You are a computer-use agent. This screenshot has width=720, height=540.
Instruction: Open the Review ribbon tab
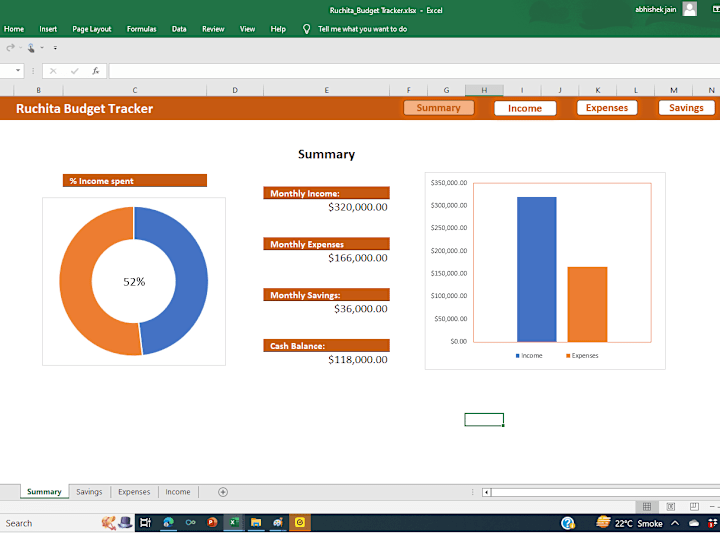coord(213,29)
